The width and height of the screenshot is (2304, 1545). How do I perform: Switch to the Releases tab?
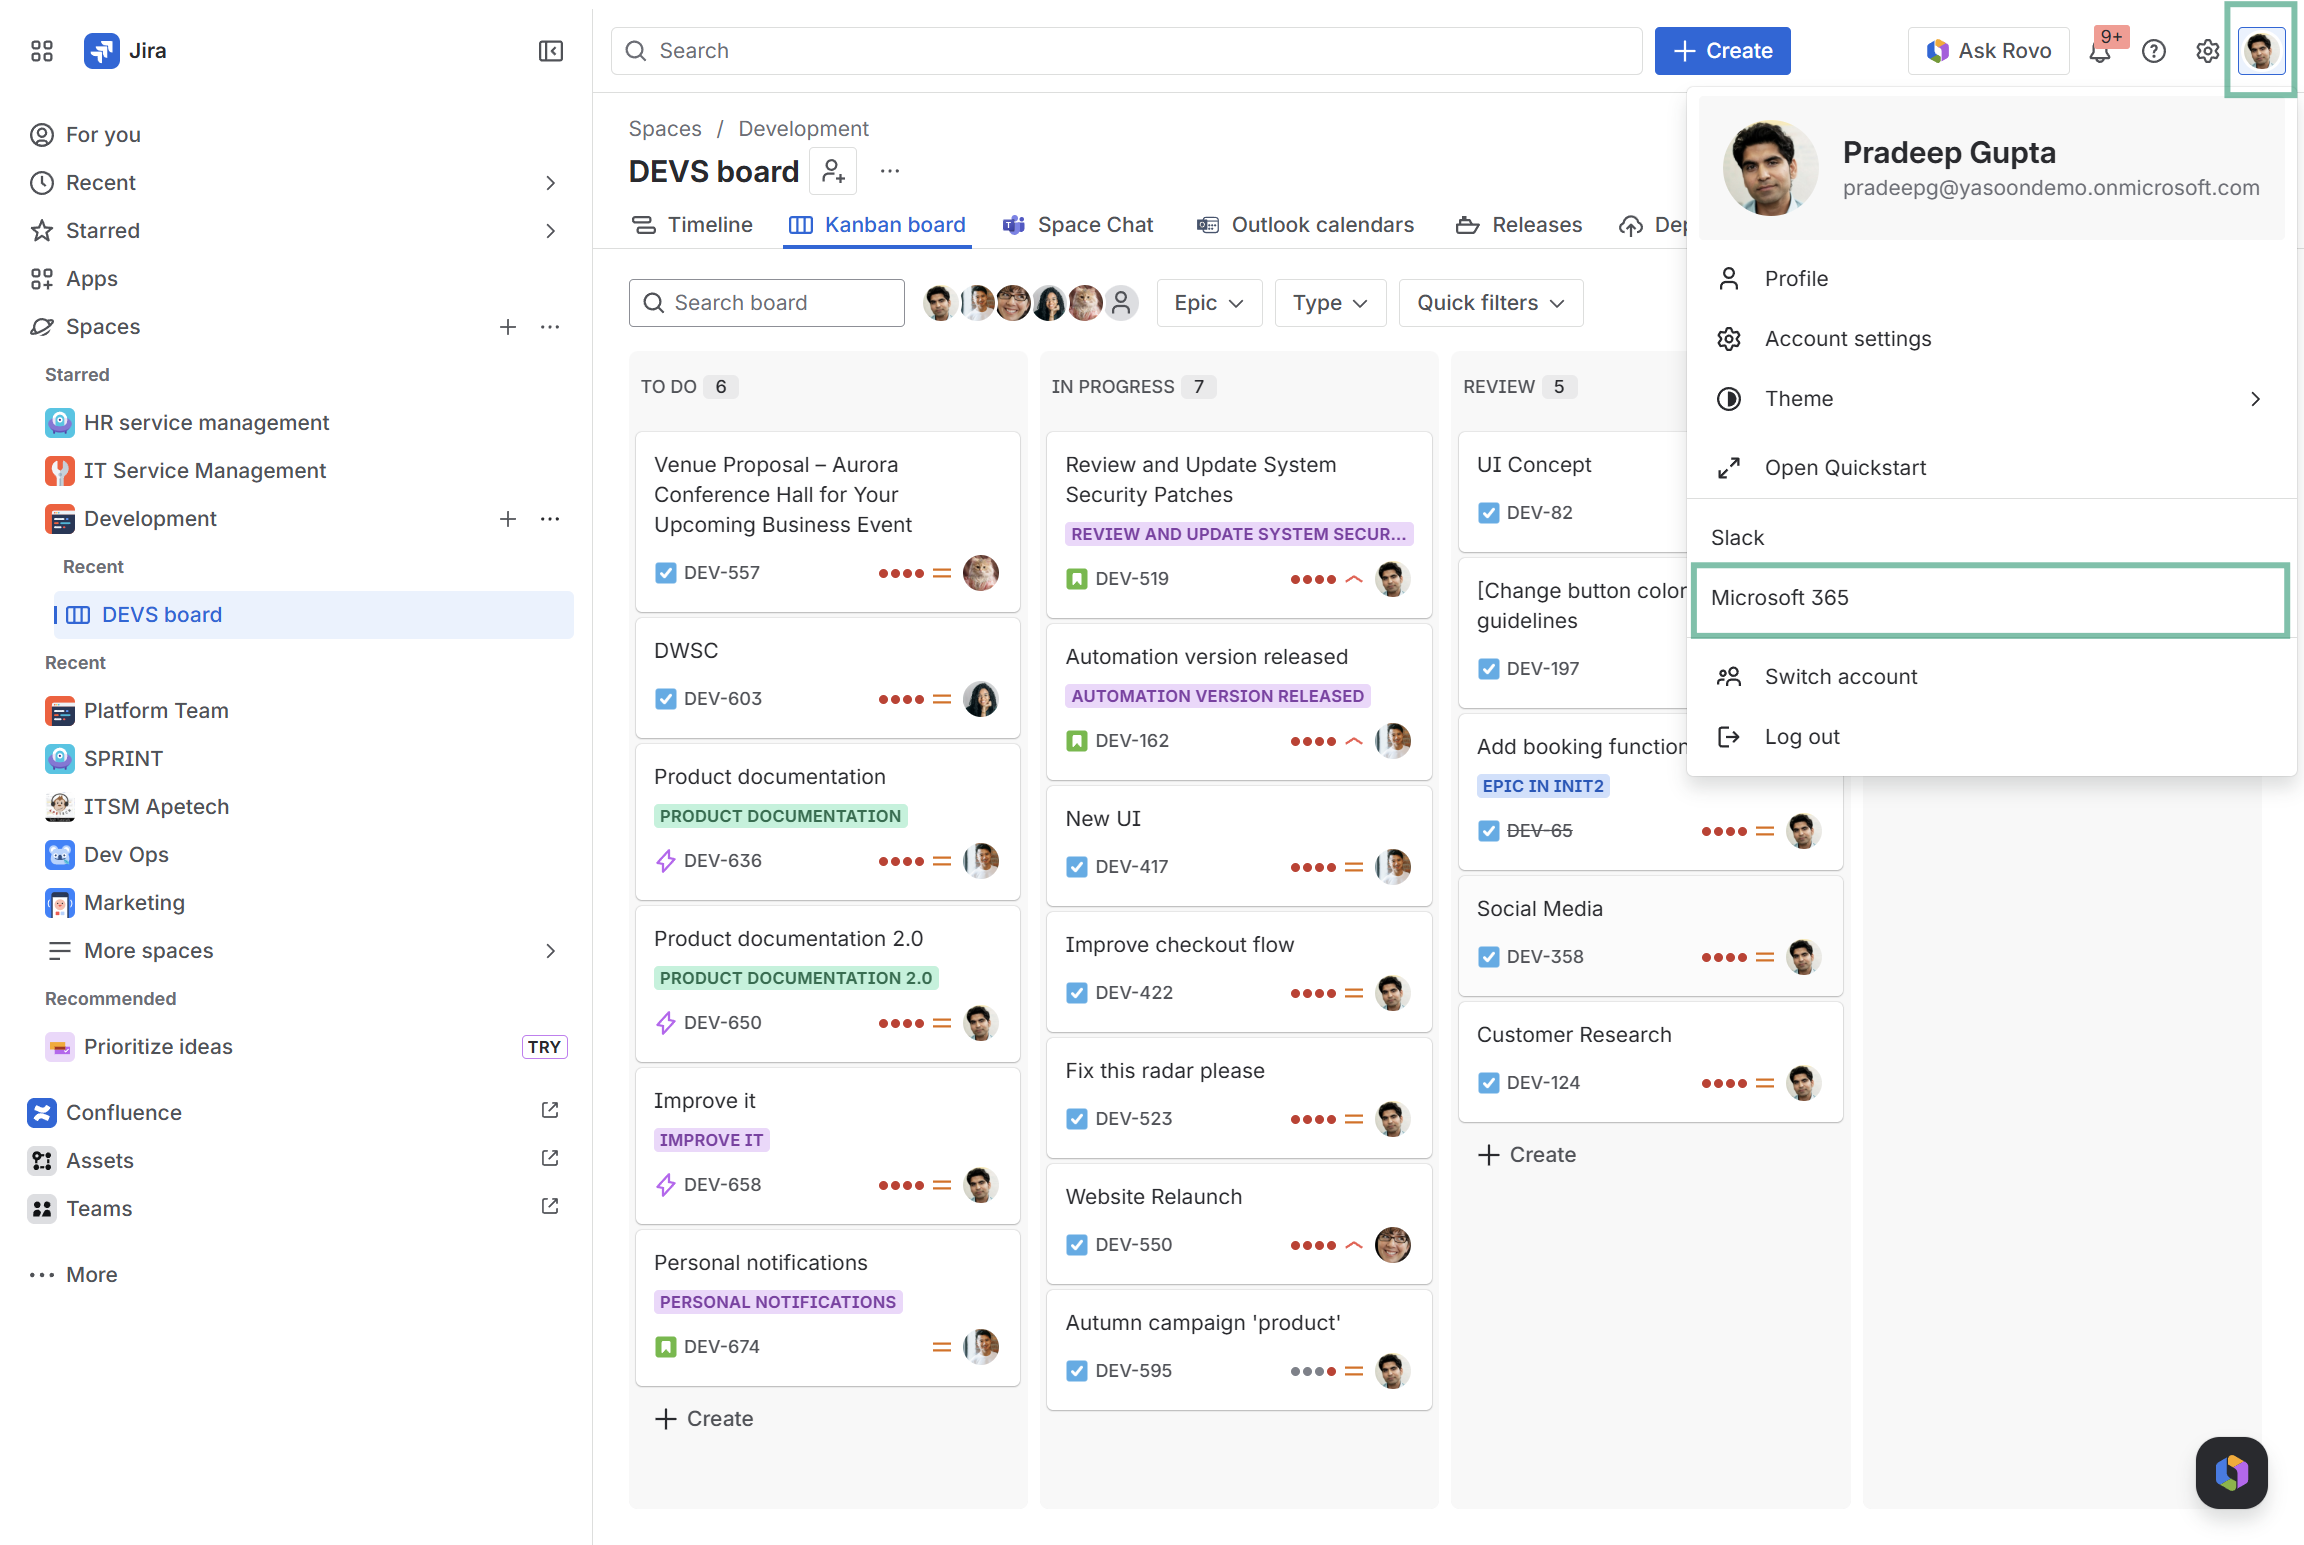tap(1519, 225)
